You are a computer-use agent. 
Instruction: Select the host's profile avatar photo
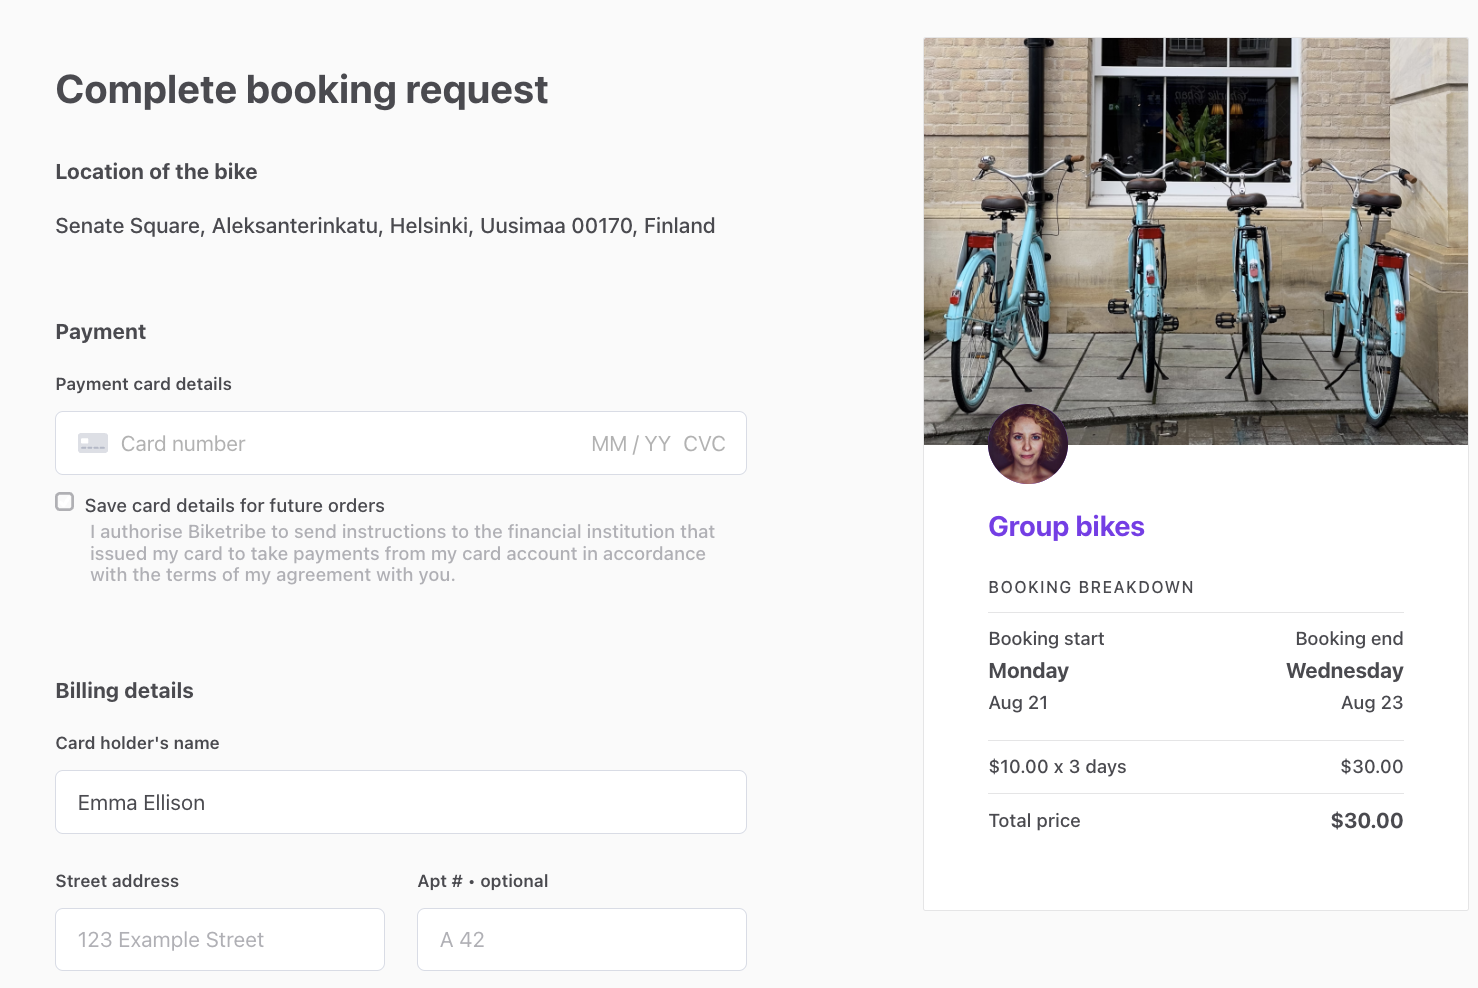[x=1027, y=443]
